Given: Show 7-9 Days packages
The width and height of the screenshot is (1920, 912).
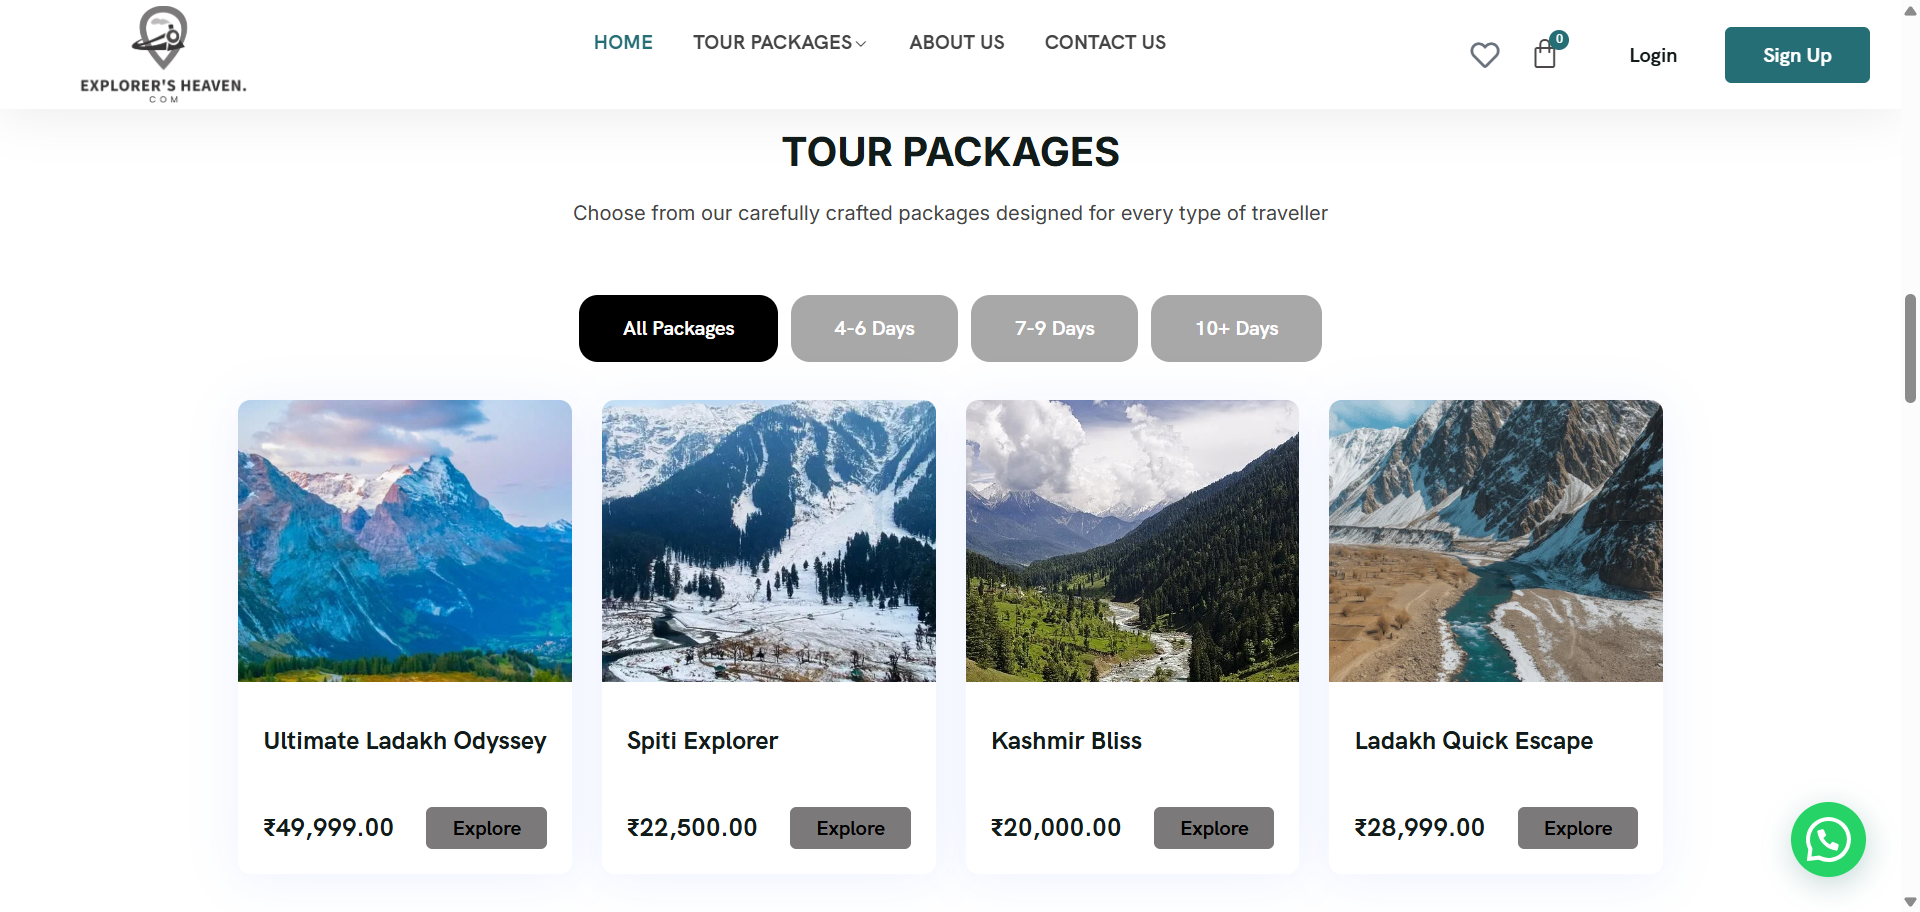Looking at the screenshot, I should click(x=1054, y=328).
